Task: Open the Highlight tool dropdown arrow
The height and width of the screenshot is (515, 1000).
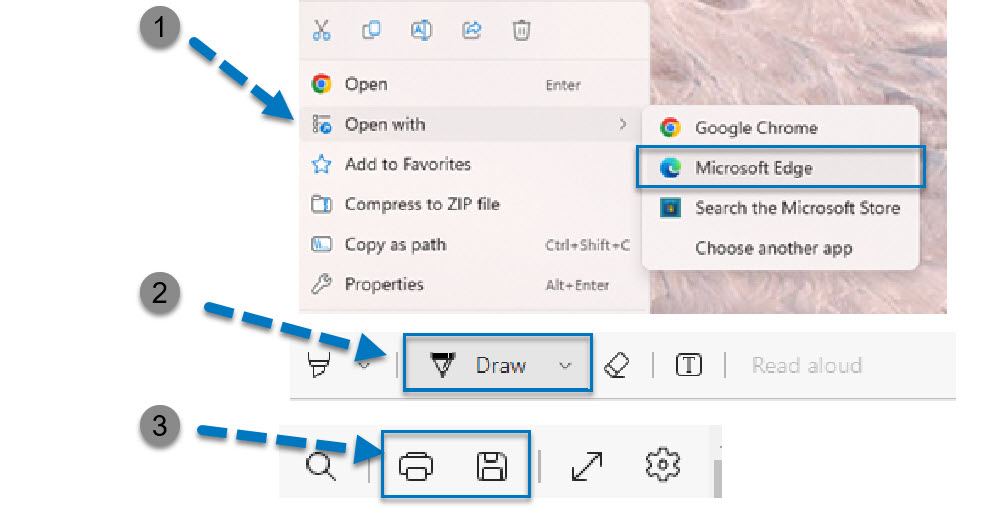Action: point(364,365)
